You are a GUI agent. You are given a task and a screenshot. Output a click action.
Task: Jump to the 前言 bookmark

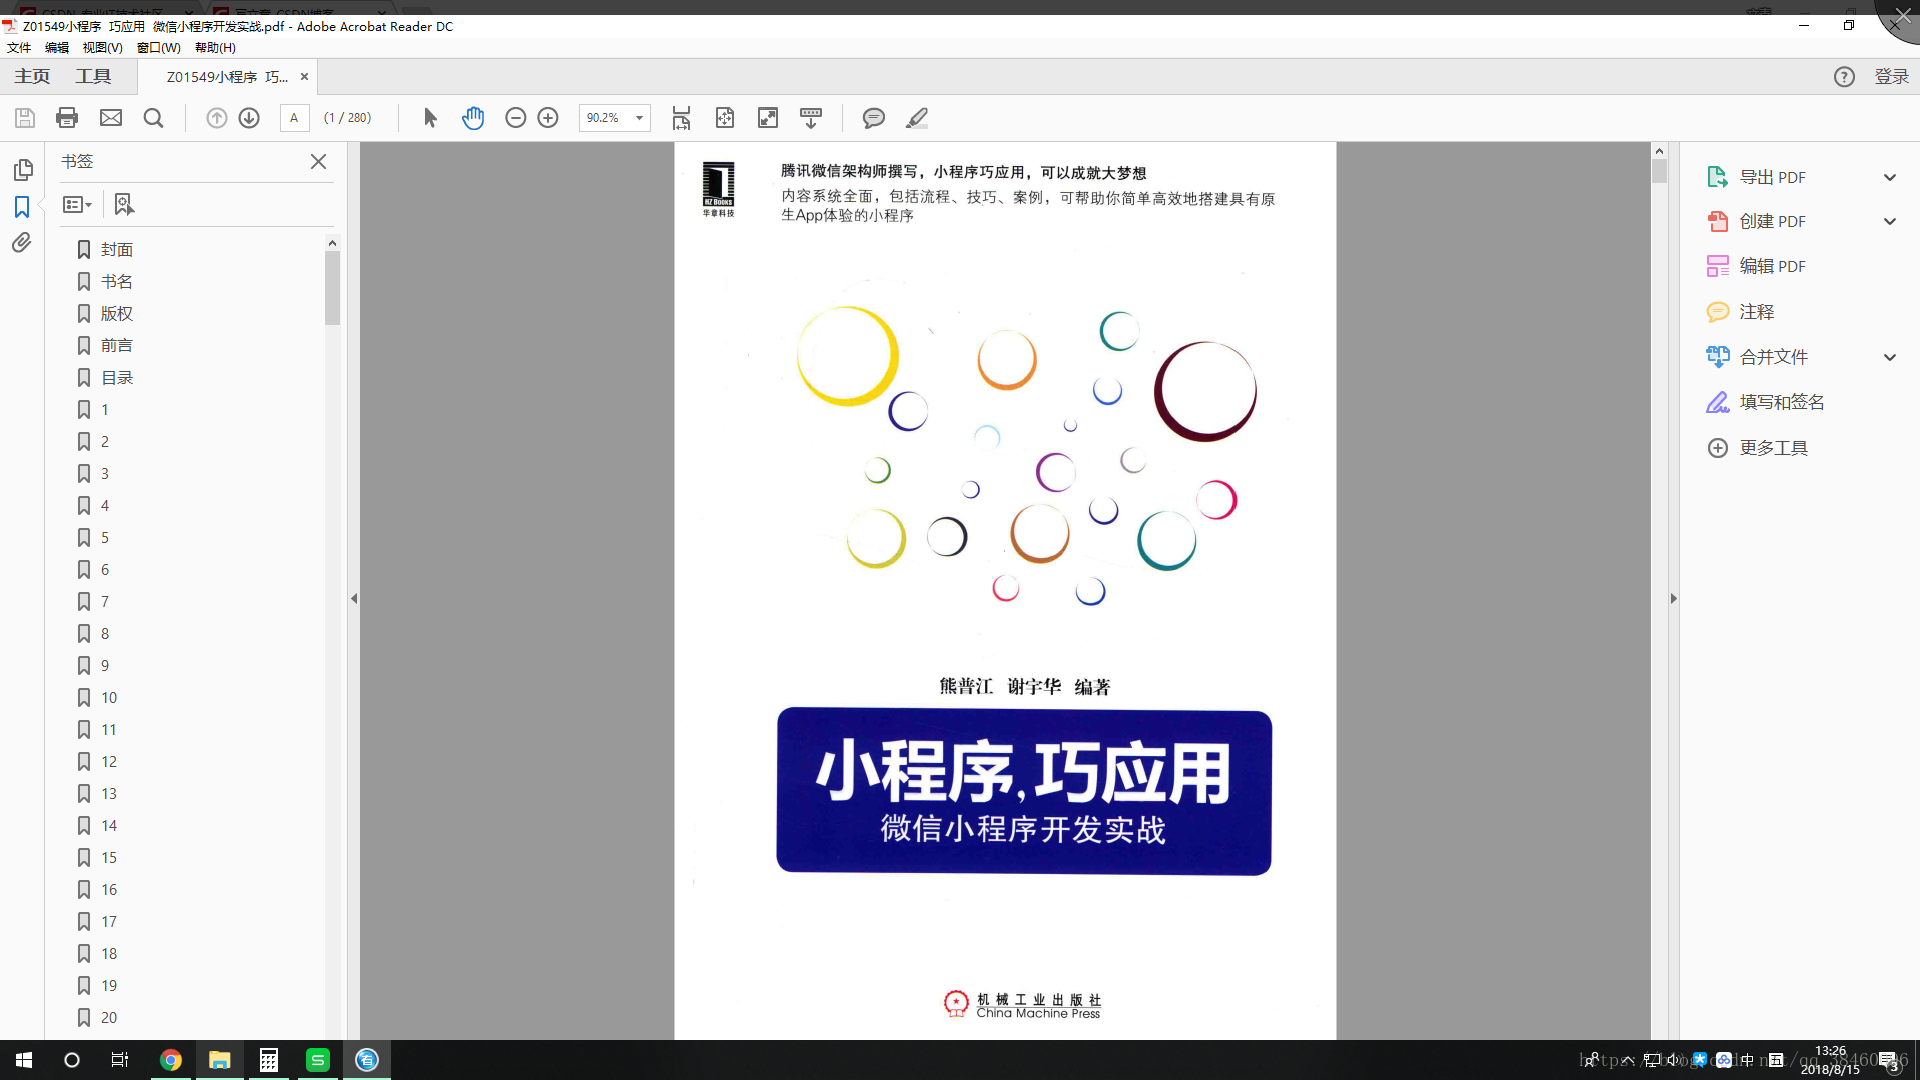coord(116,346)
